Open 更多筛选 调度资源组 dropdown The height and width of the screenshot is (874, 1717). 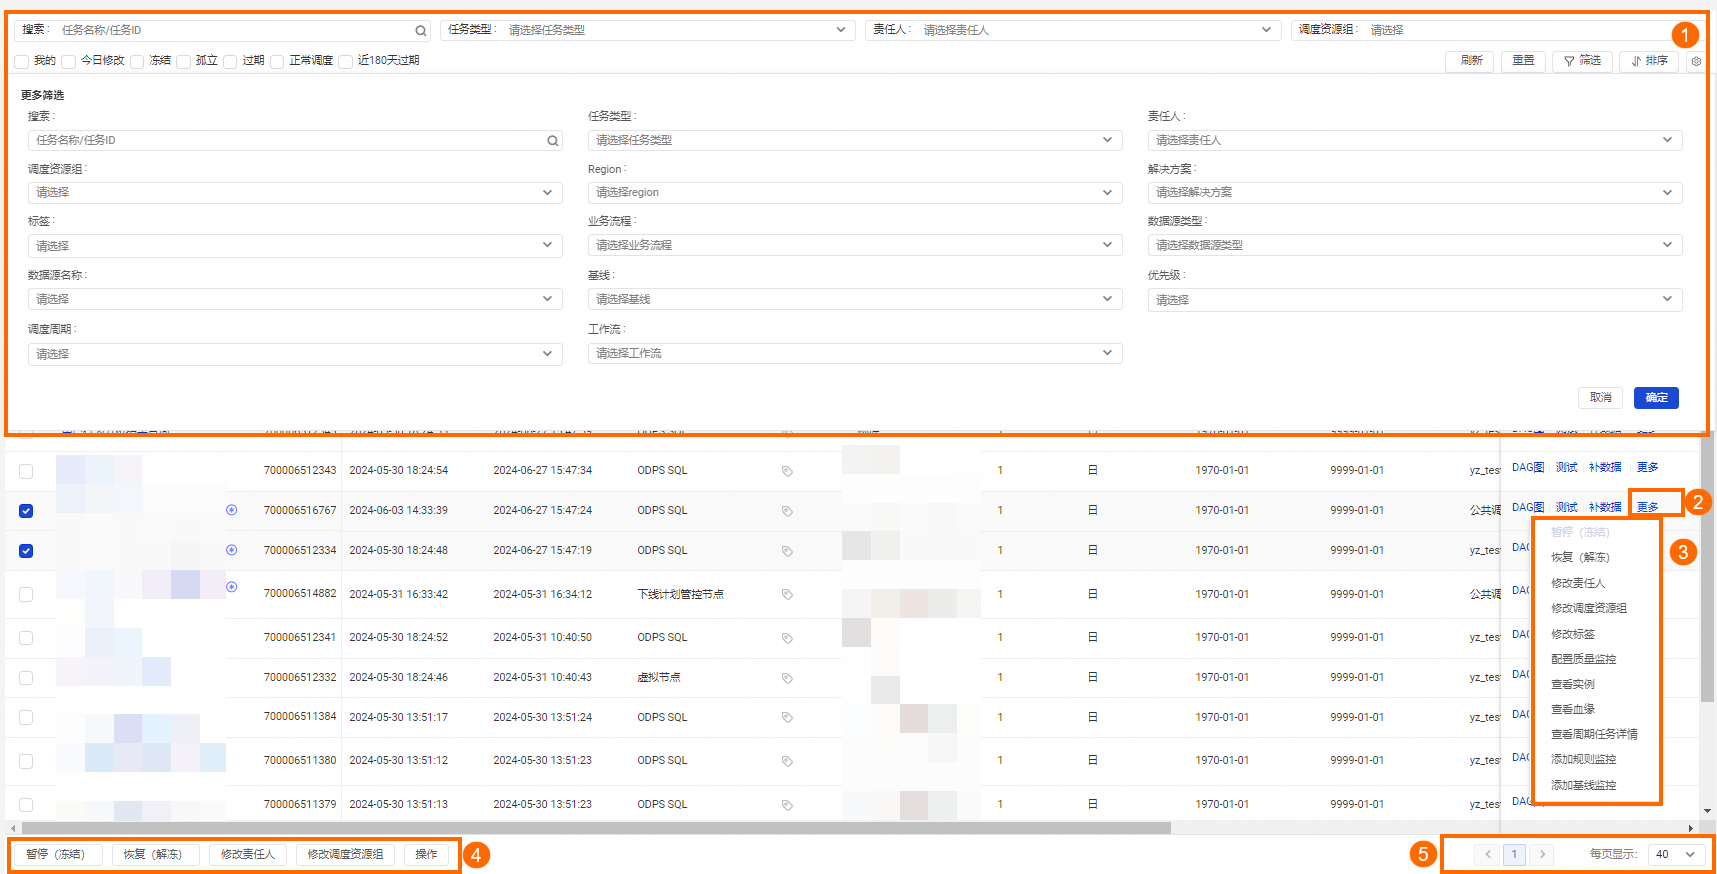click(x=295, y=192)
